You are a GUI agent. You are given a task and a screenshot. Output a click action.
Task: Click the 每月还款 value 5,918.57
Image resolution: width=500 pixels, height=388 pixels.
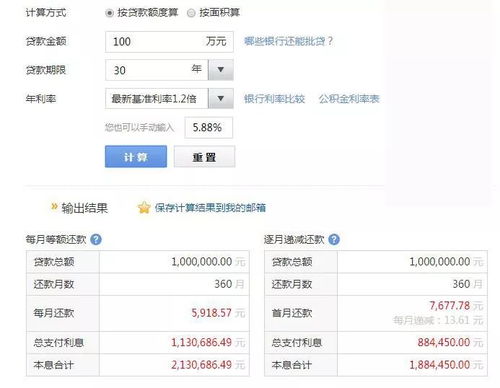click(x=211, y=313)
